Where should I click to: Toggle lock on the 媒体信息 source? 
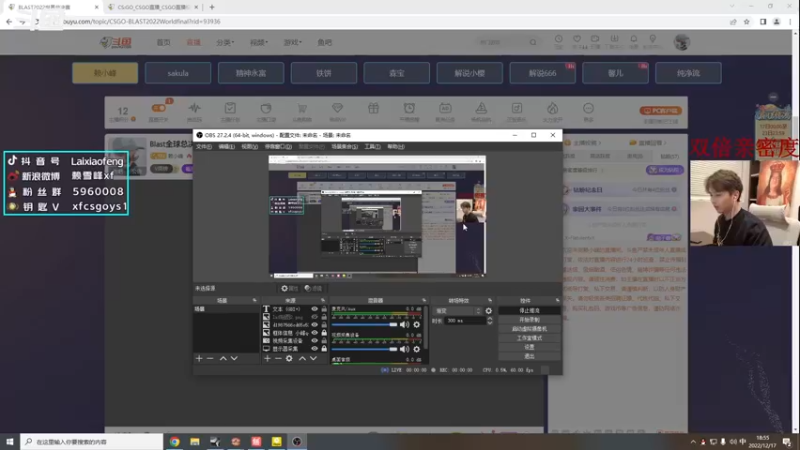pyautogui.click(x=324, y=333)
